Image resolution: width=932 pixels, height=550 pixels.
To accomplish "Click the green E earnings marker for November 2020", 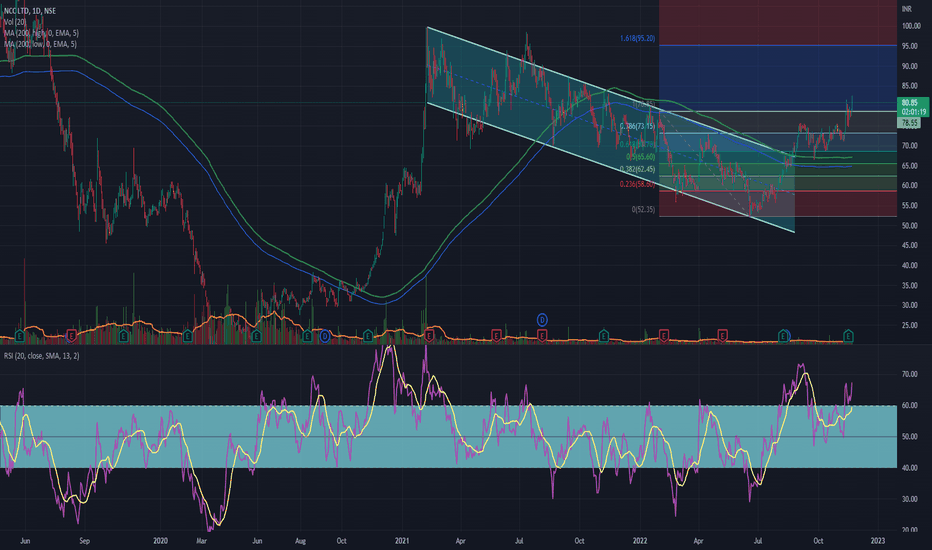I will pos(368,336).
